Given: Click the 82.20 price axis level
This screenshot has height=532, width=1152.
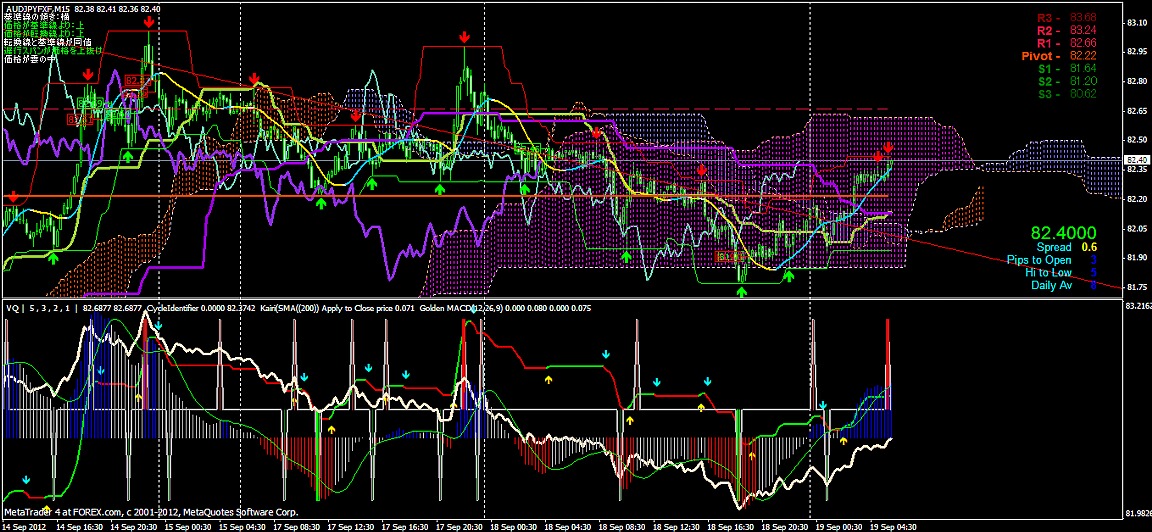Looking at the screenshot, I should 1136,199.
